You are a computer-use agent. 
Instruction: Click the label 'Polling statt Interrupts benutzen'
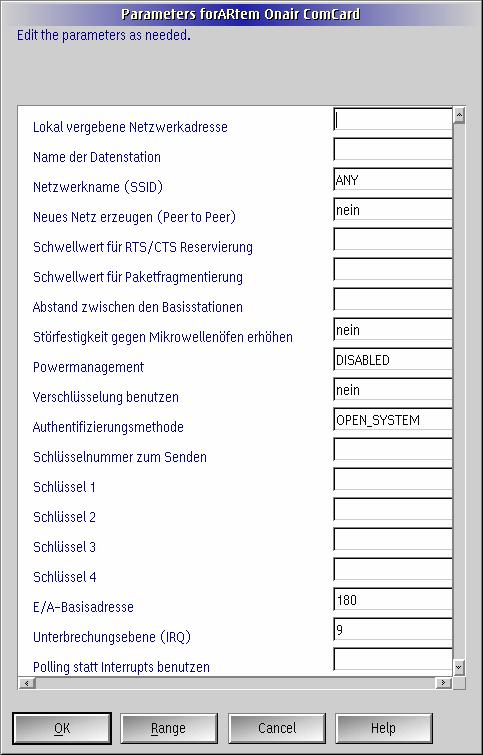coord(121,667)
